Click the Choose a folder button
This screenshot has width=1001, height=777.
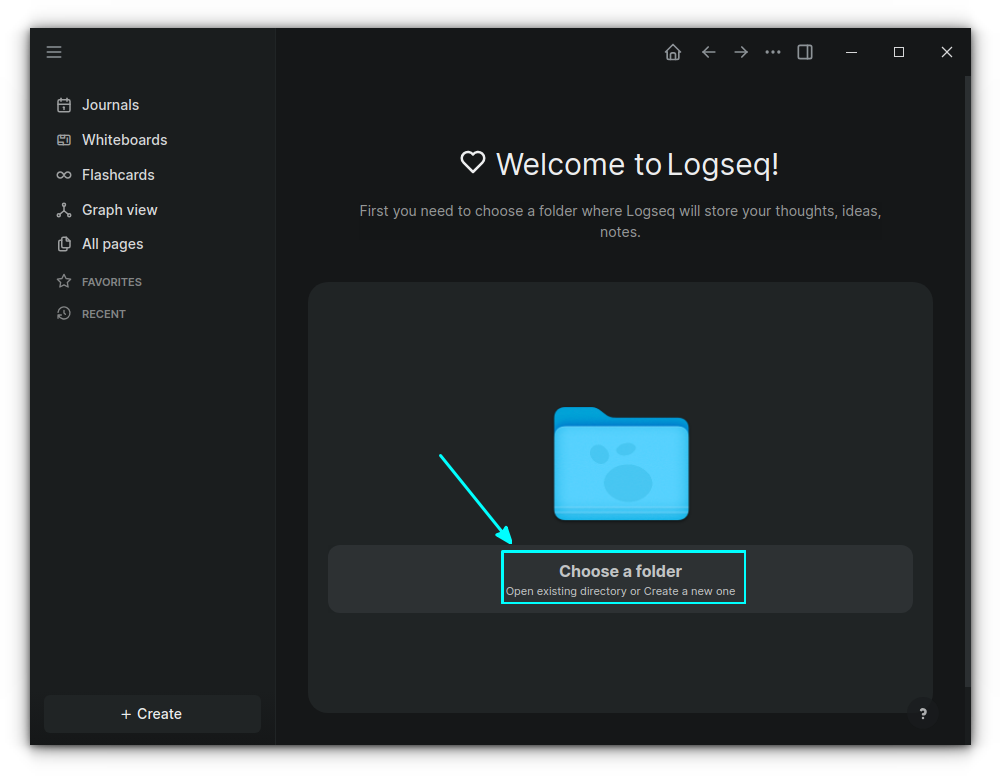(x=622, y=577)
